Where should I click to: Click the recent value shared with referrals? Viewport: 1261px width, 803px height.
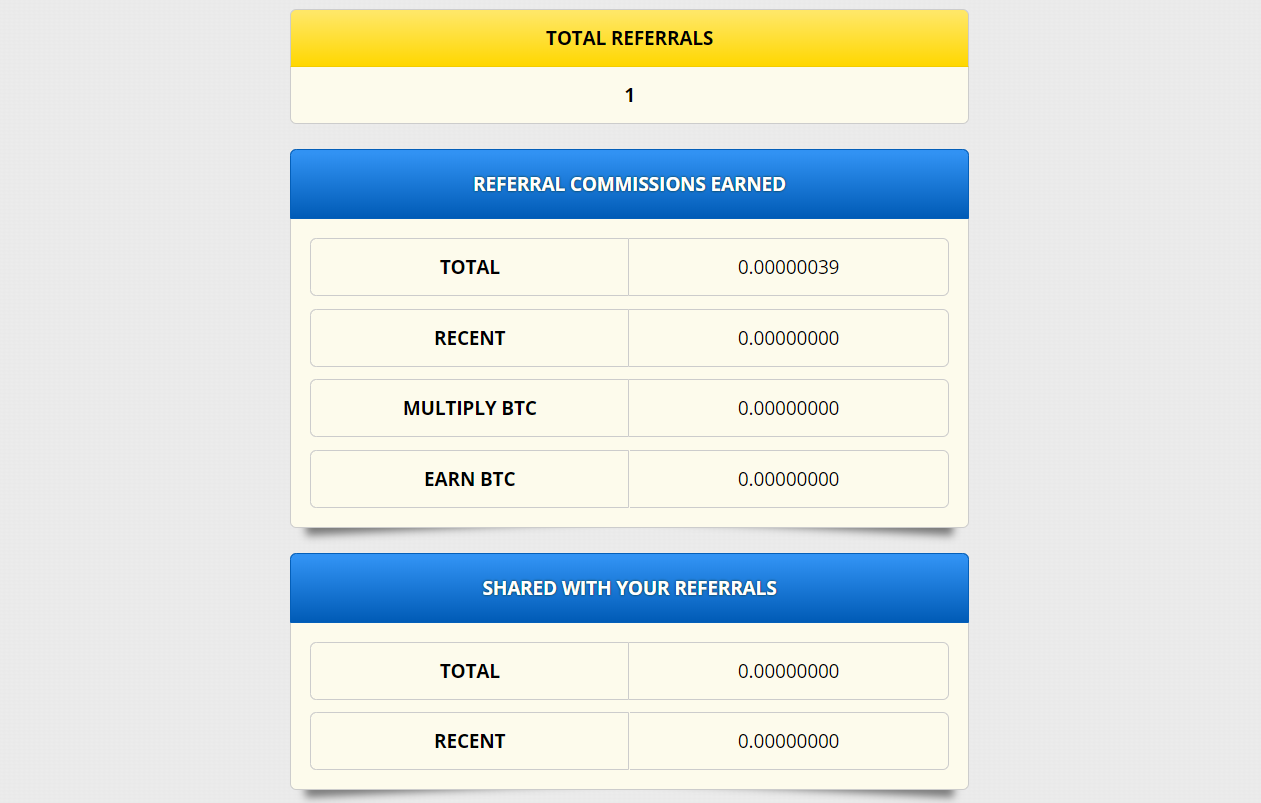[x=788, y=741]
